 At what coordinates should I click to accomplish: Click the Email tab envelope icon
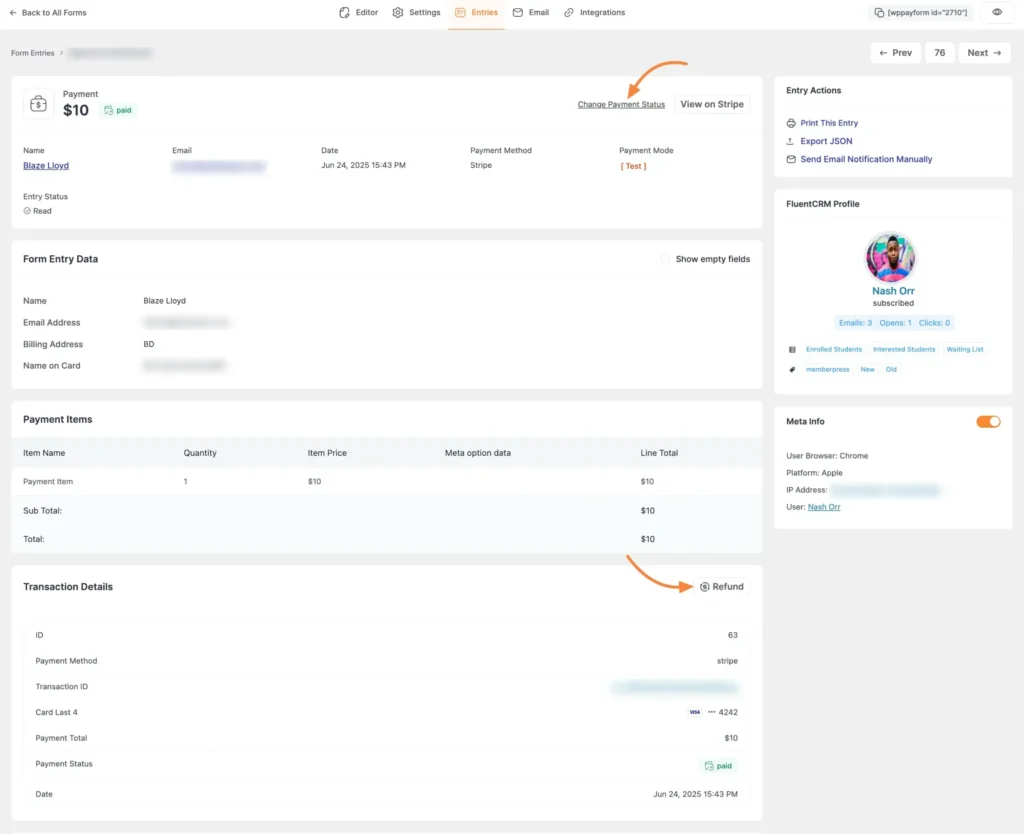click(x=517, y=12)
